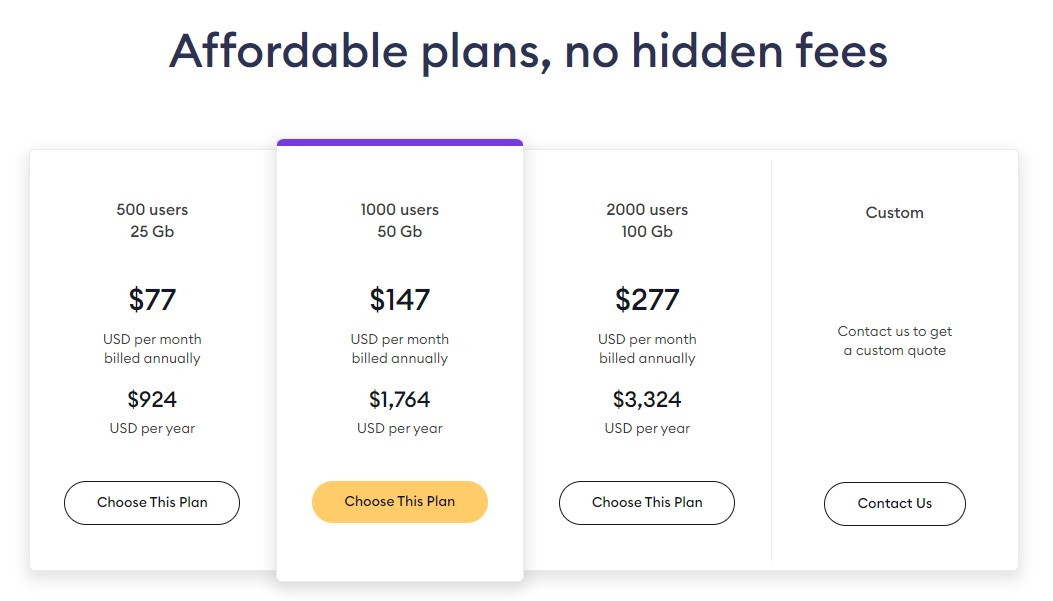
Task: Click the Custom plan title
Action: coord(895,213)
